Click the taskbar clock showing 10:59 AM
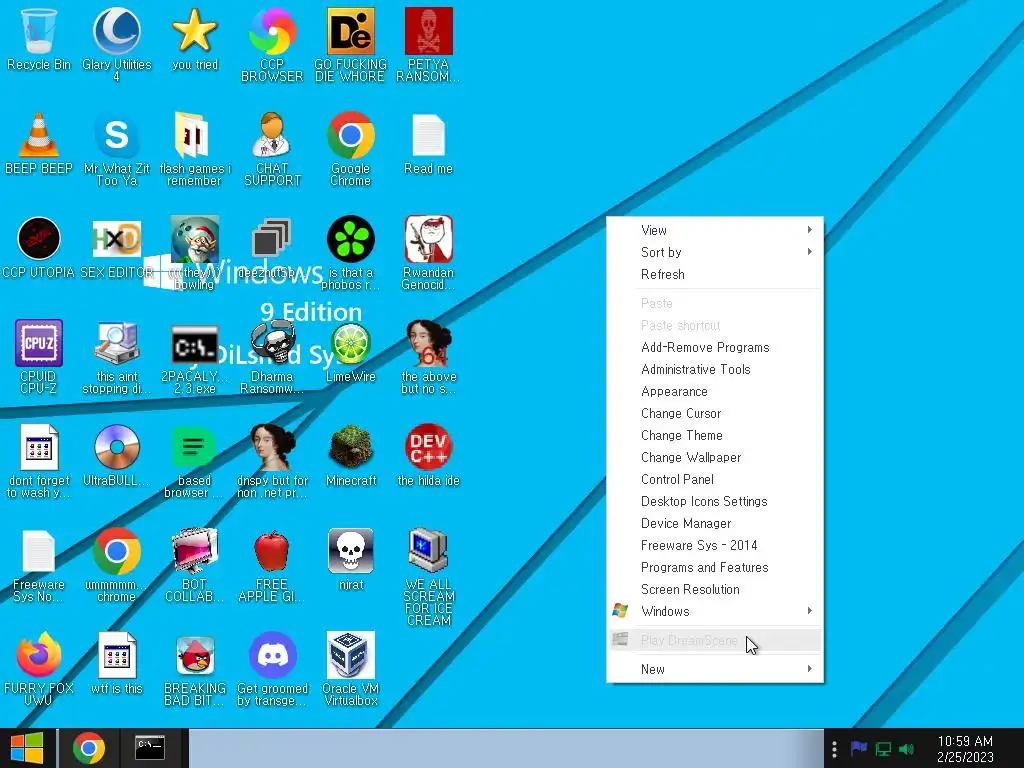This screenshot has width=1024, height=768. click(965, 749)
